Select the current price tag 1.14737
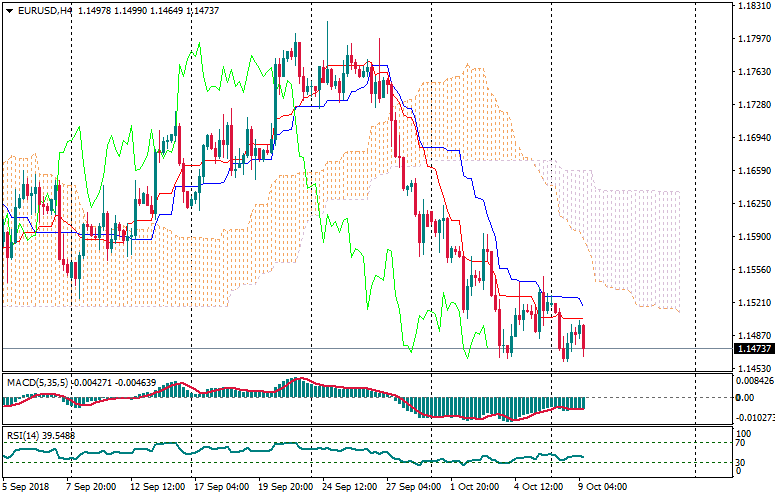This screenshot has width=775, height=498. pyautogui.click(x=753, y=349)
